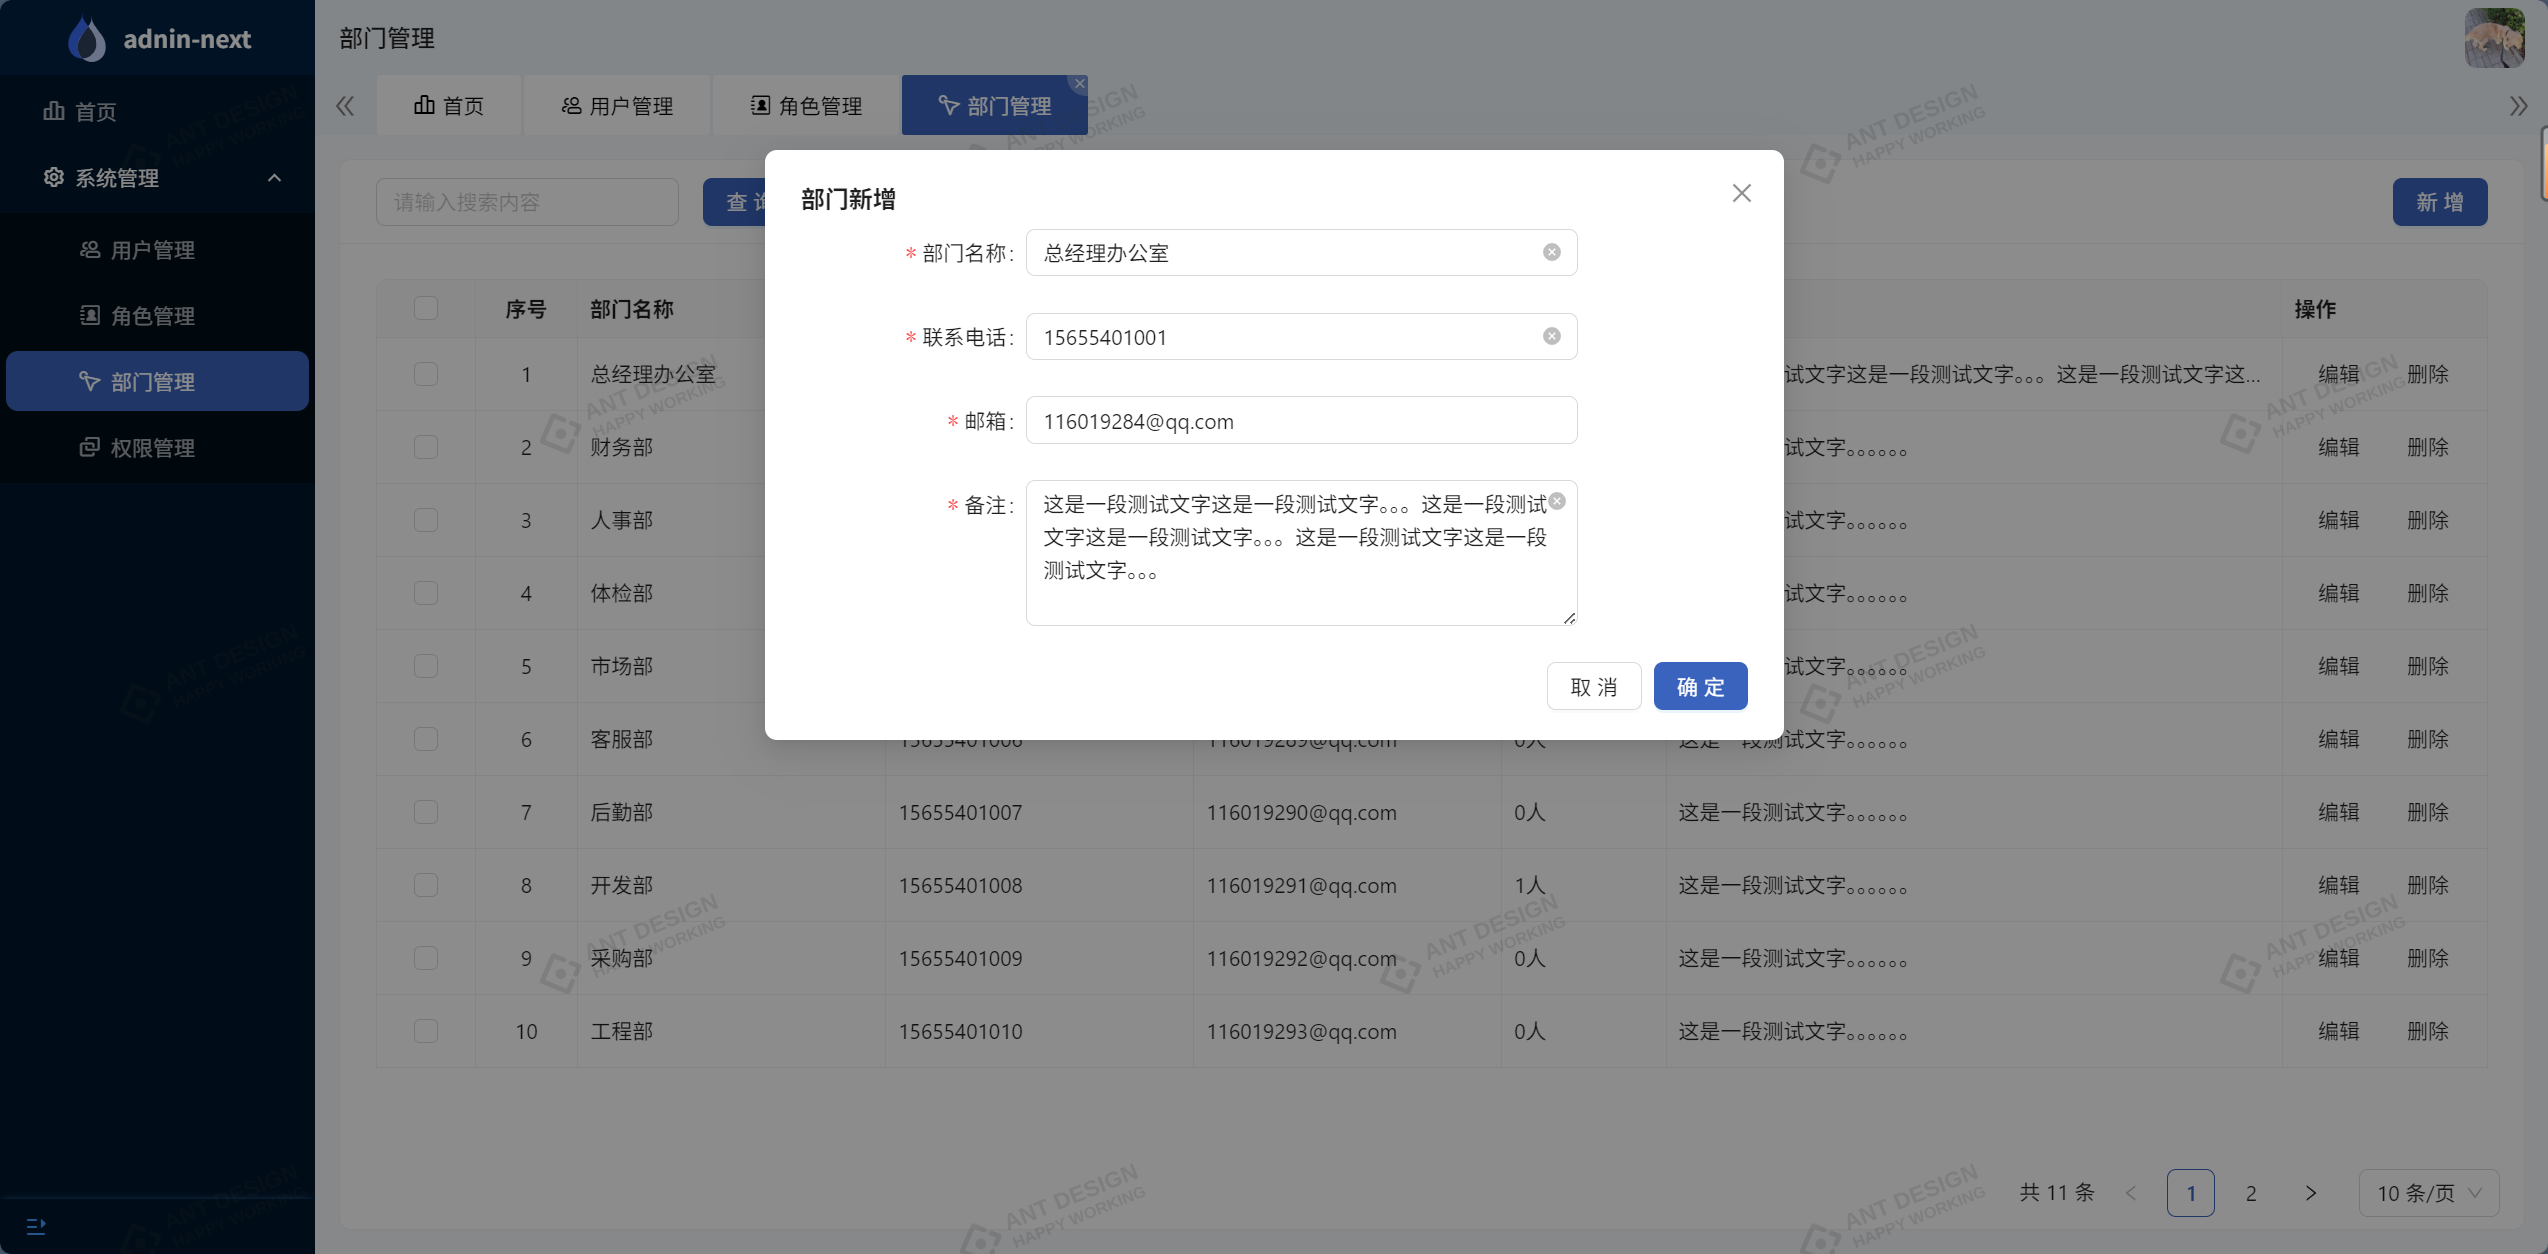Toggle sidebar collapse icon at bottom left
2548x1254 pixels.
click(36, 1226)
